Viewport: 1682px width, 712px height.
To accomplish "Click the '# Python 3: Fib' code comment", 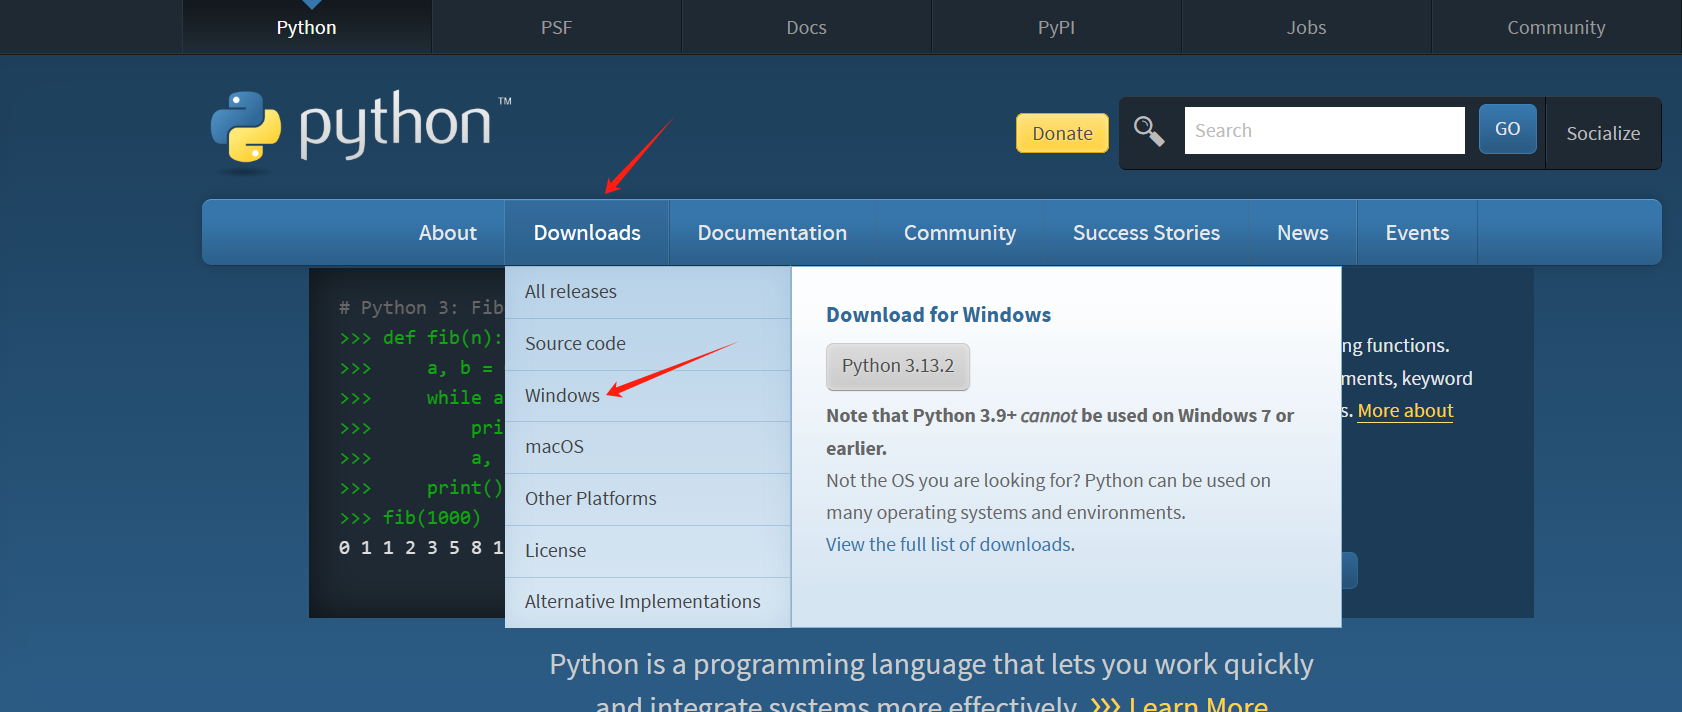I will 421,307.
